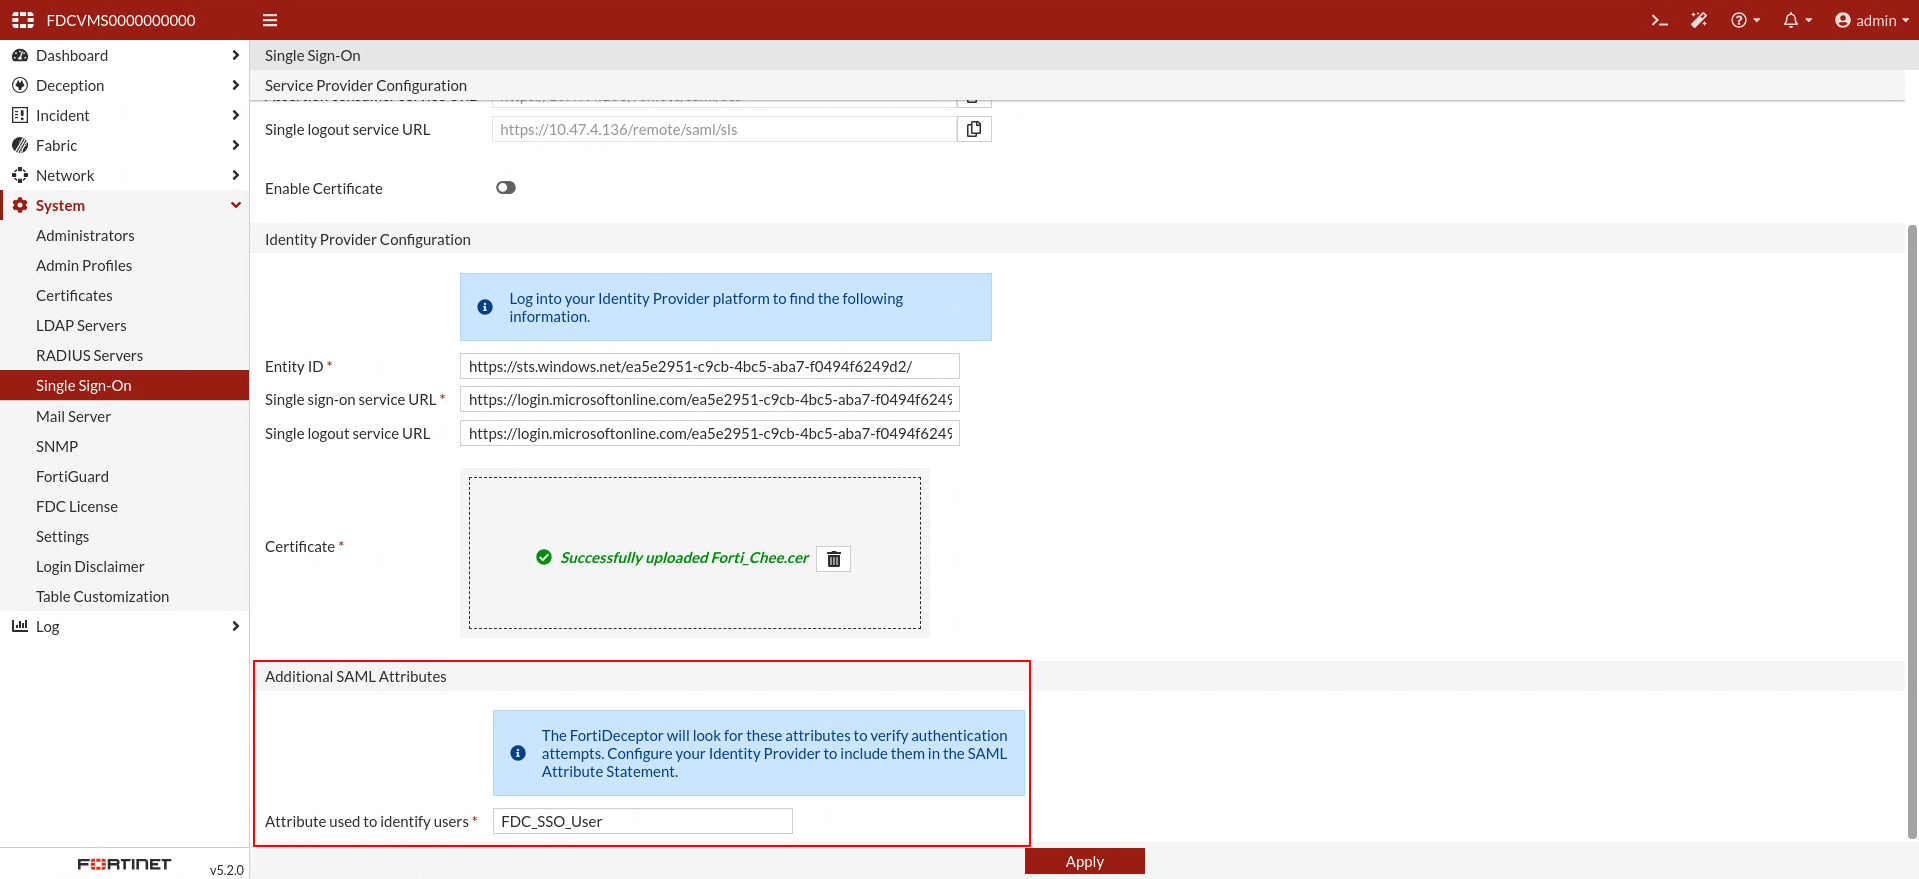The height and width of the screenshot is (879, 1919).
Task: Click the Single sign-on service URL field
Action: (710, 399)
